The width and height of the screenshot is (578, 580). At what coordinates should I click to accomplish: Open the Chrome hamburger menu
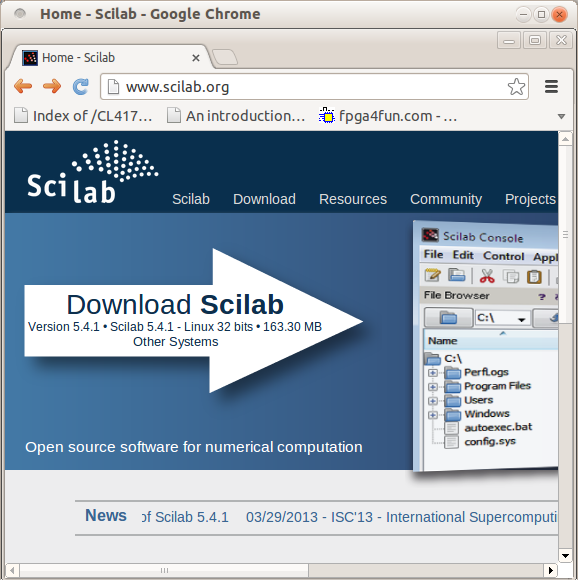(x=551, y=87)
